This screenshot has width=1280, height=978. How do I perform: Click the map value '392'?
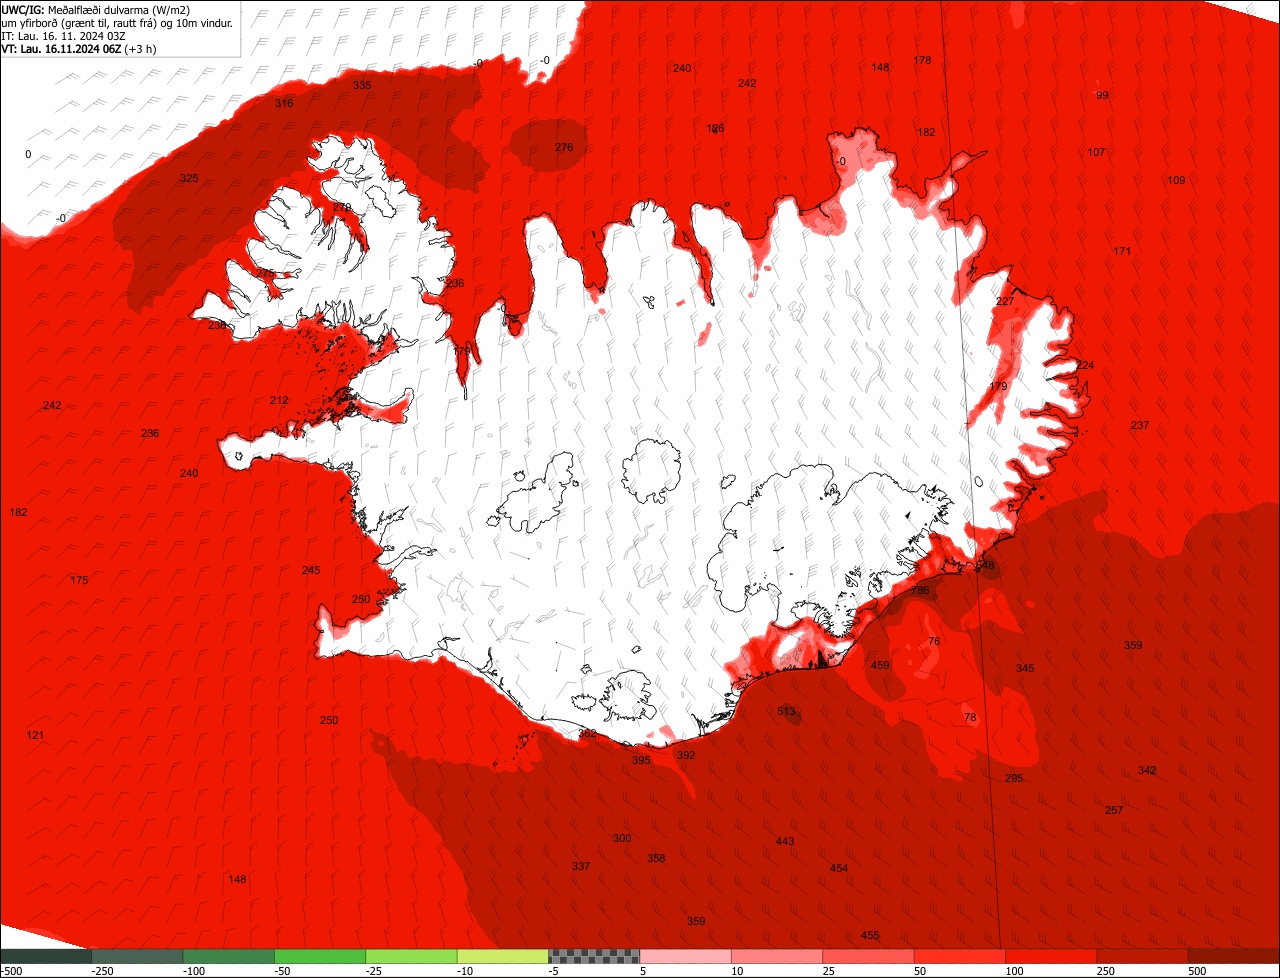[x=686, y=755]
